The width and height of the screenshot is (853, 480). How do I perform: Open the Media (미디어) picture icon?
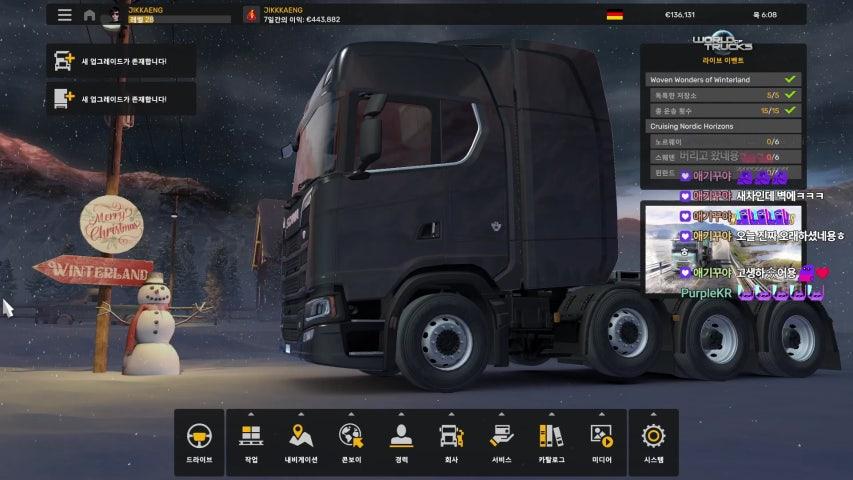[x=601, y=437]
